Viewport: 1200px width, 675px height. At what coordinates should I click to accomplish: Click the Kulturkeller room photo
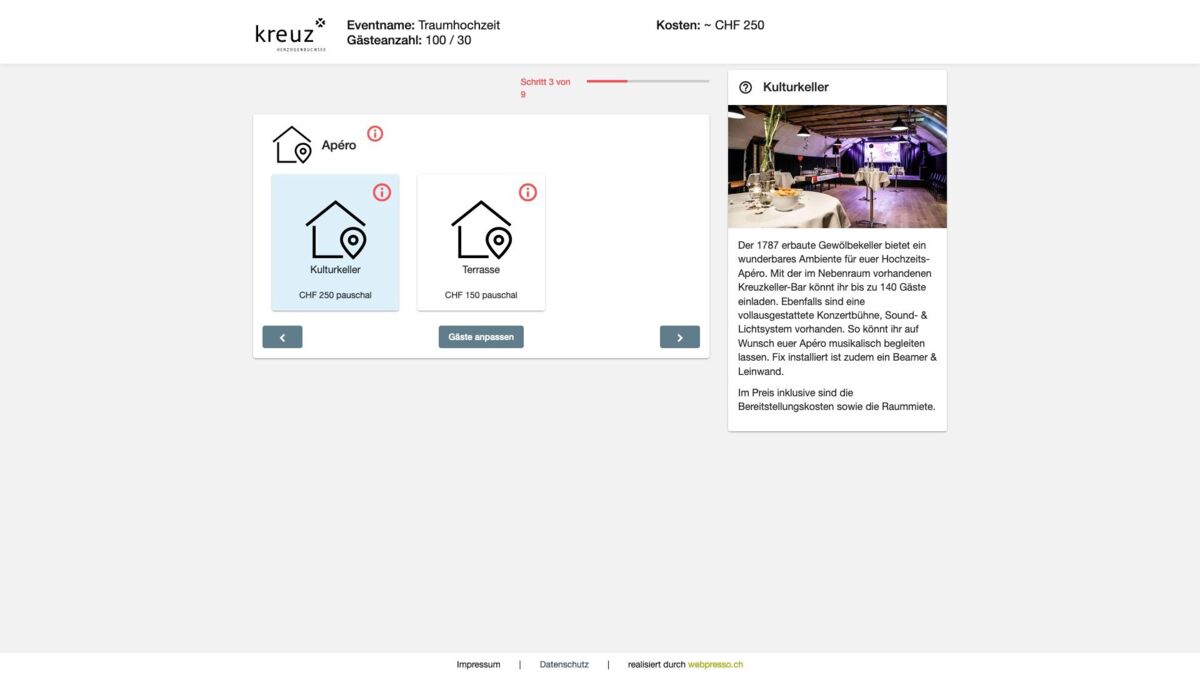837,166
